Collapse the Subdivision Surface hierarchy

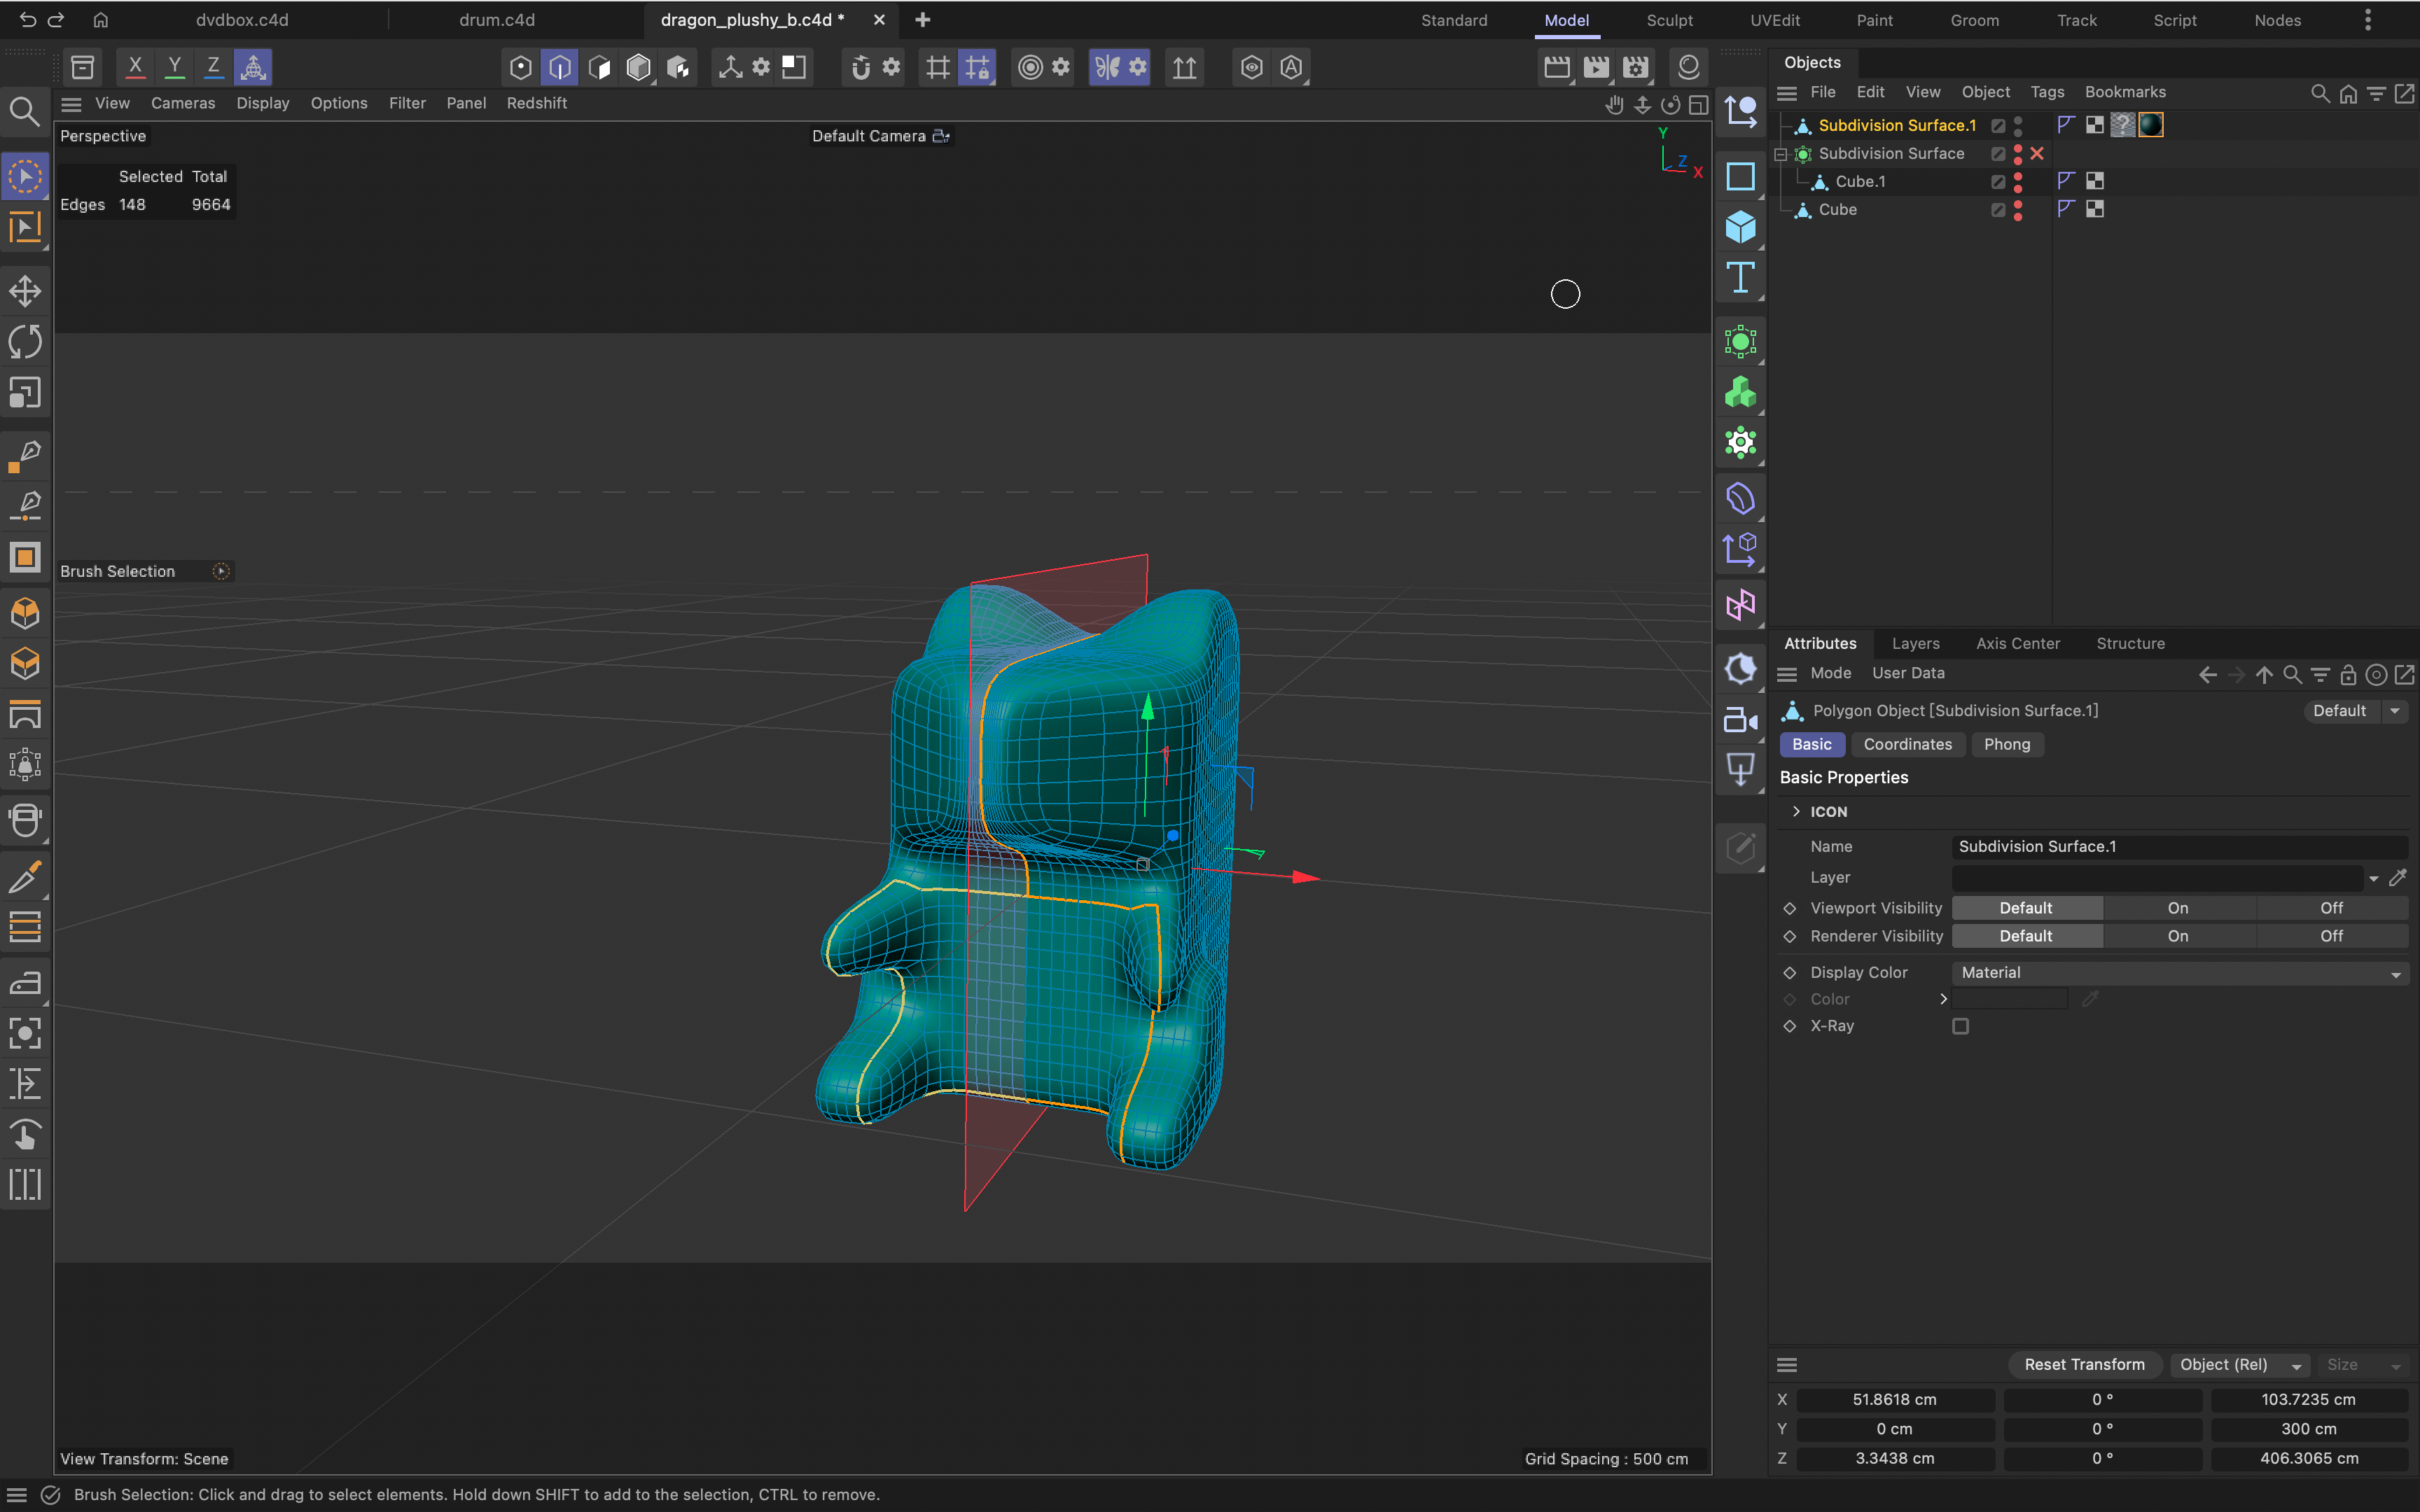(x=1782, y=154)
